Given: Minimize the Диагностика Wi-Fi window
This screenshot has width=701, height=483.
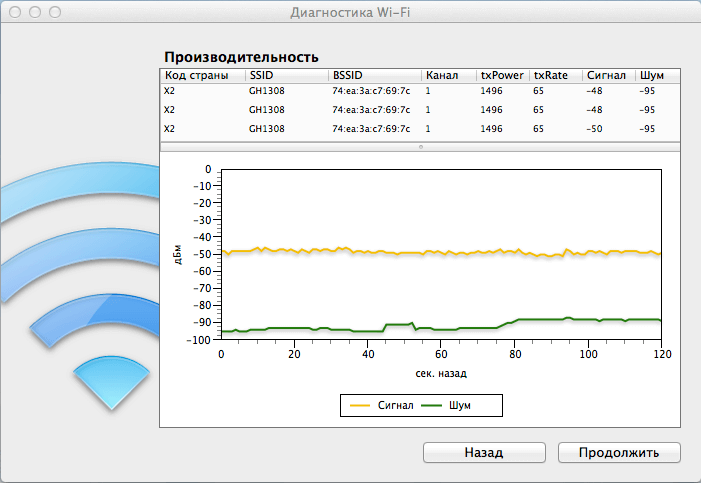Looking at the screenshot, I should (x=34, y=13).
